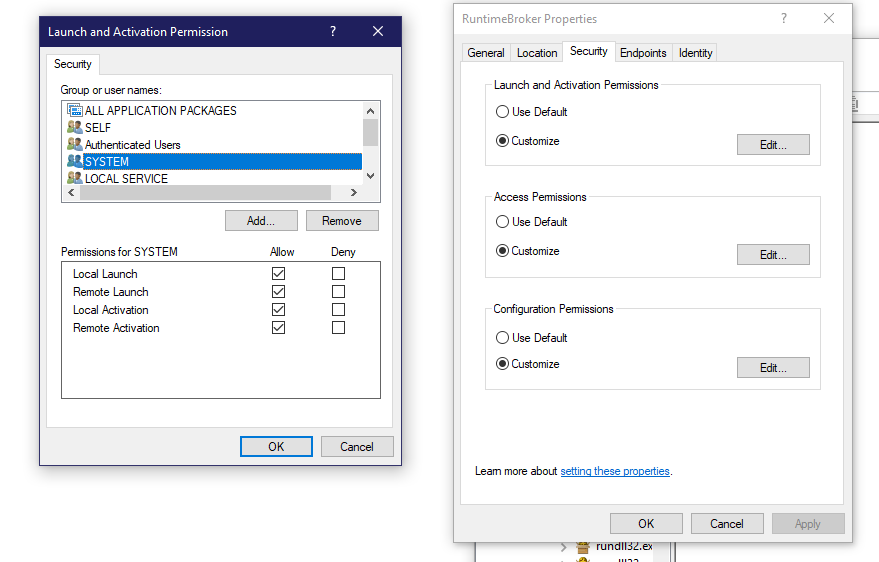The image size is (879, 562).
Task: Close the Launch and Activation Permission dialog
Action: click(378, 31)
